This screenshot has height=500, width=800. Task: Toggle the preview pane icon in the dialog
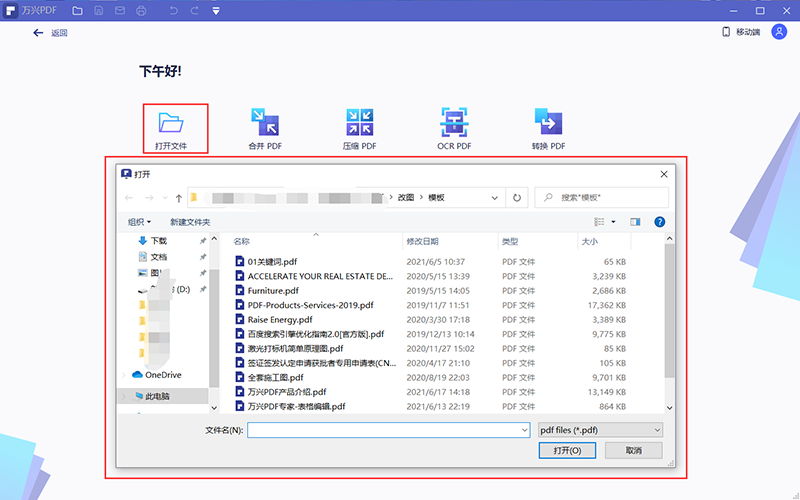635,221
